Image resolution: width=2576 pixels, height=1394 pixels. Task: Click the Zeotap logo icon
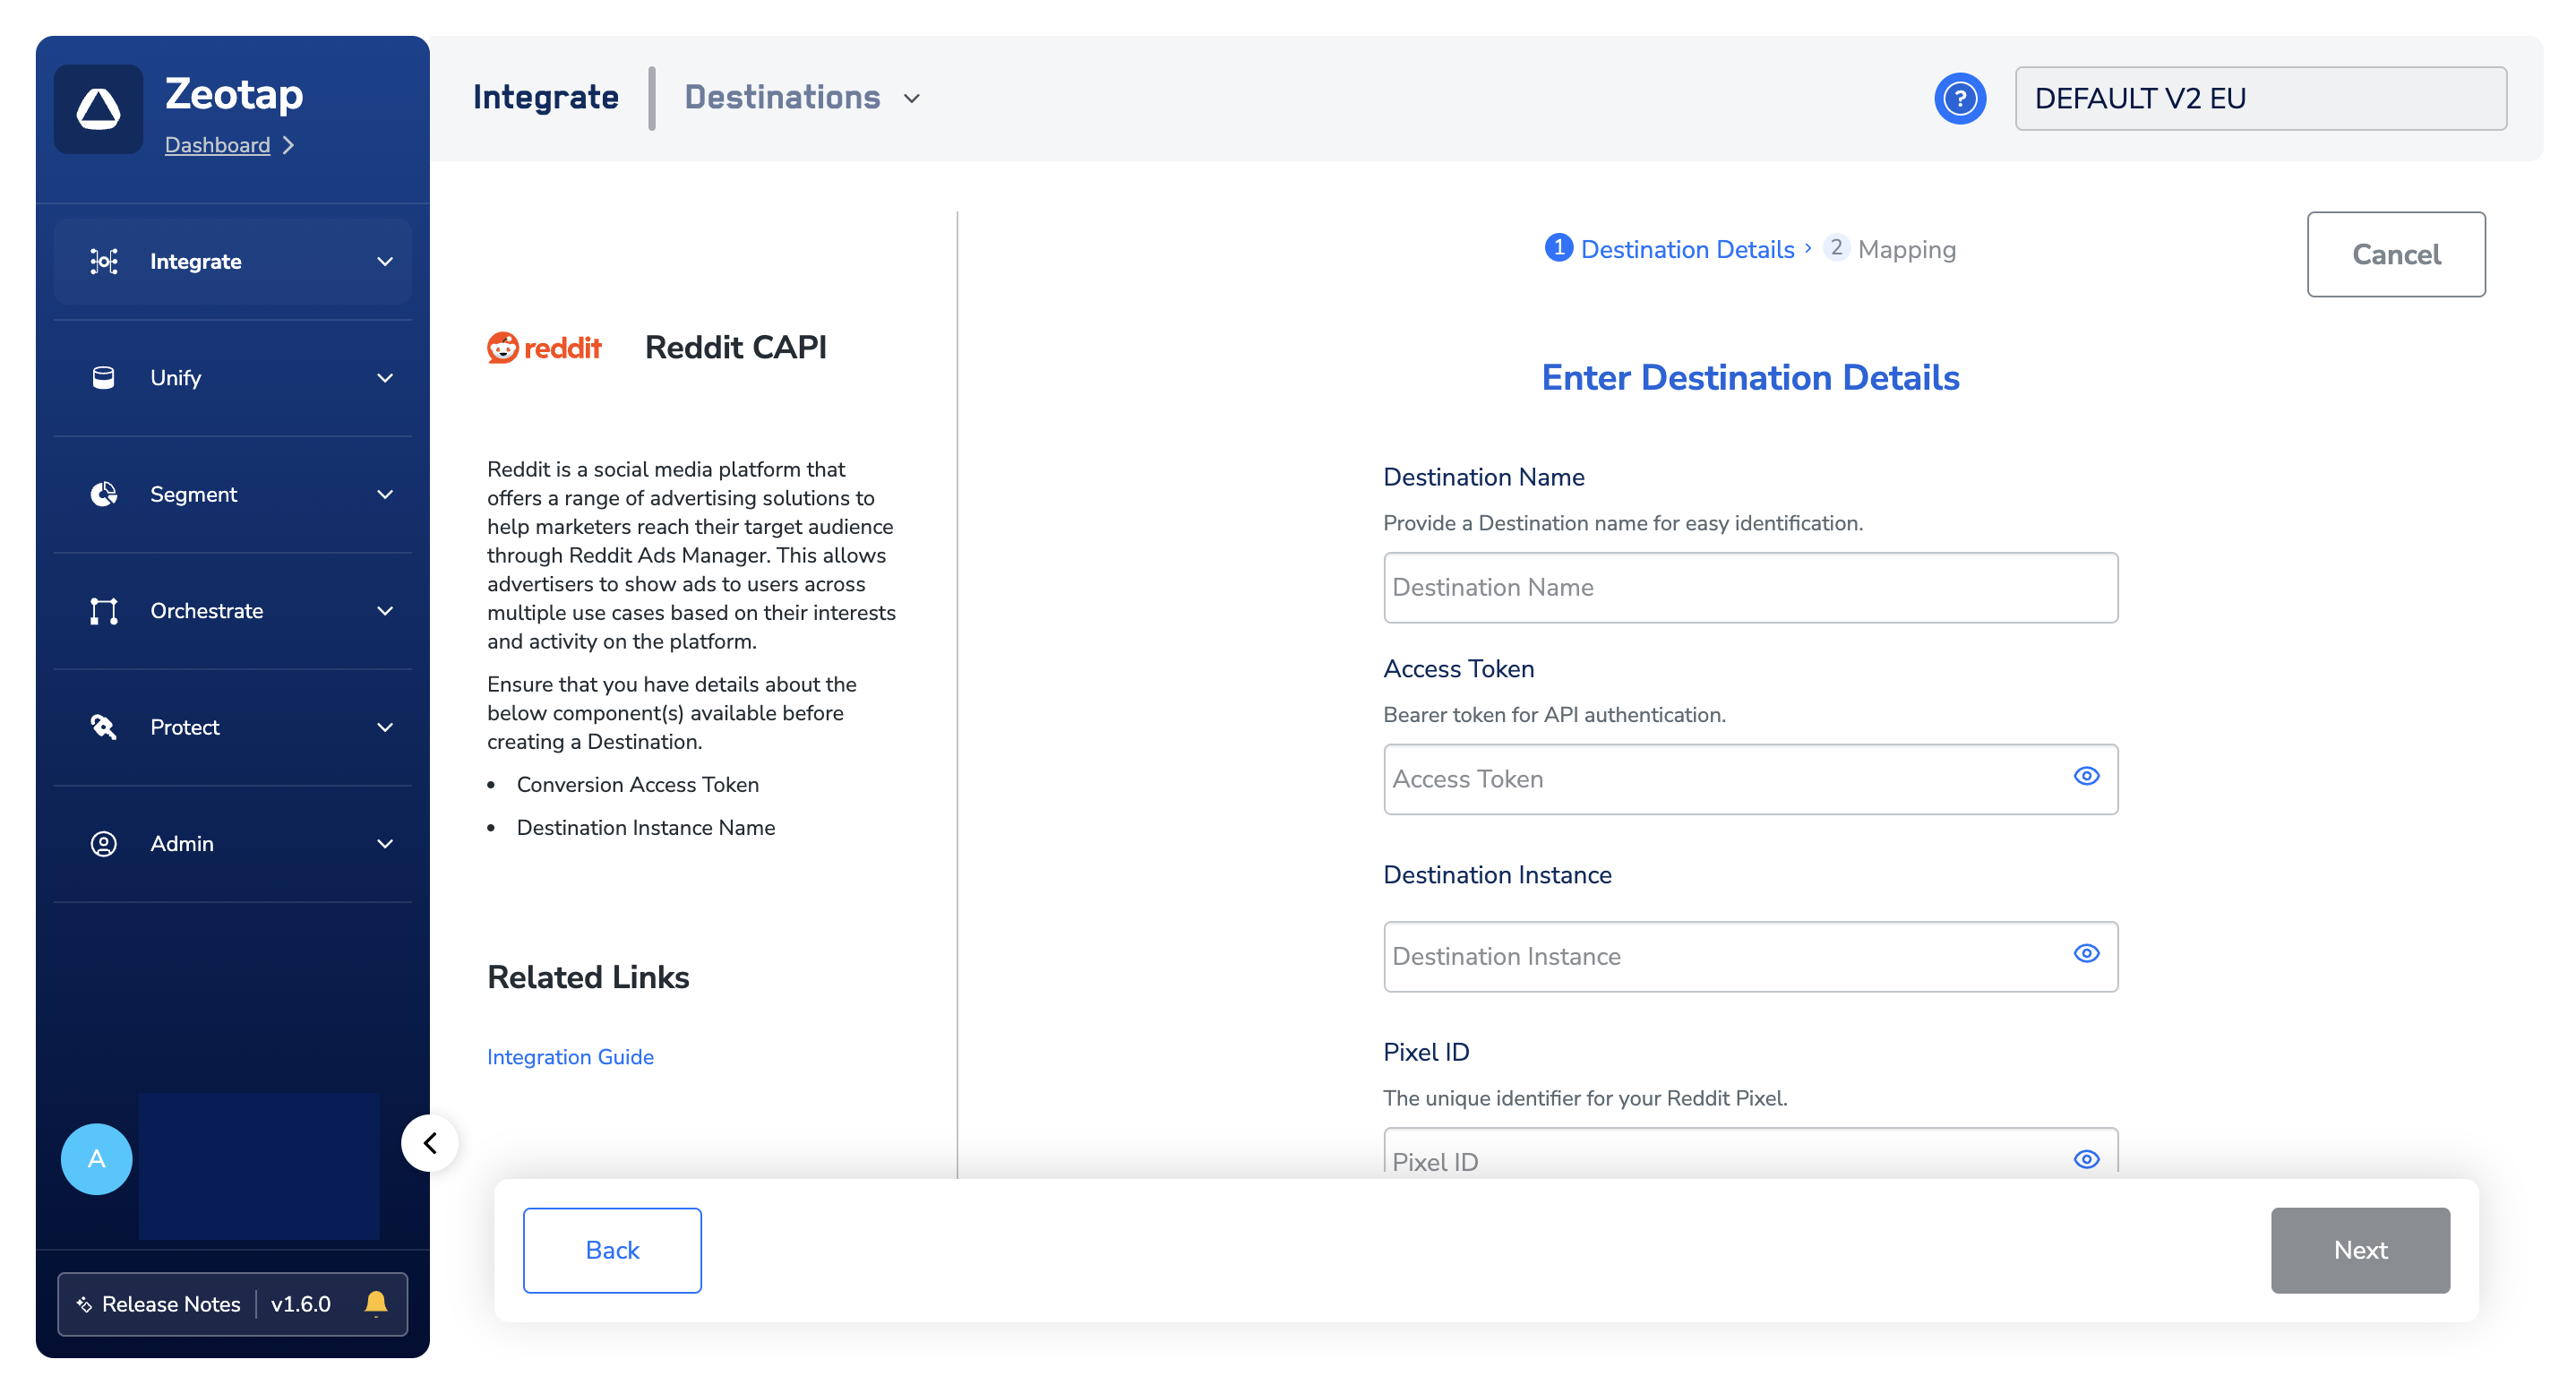click(x=98, y=109)
